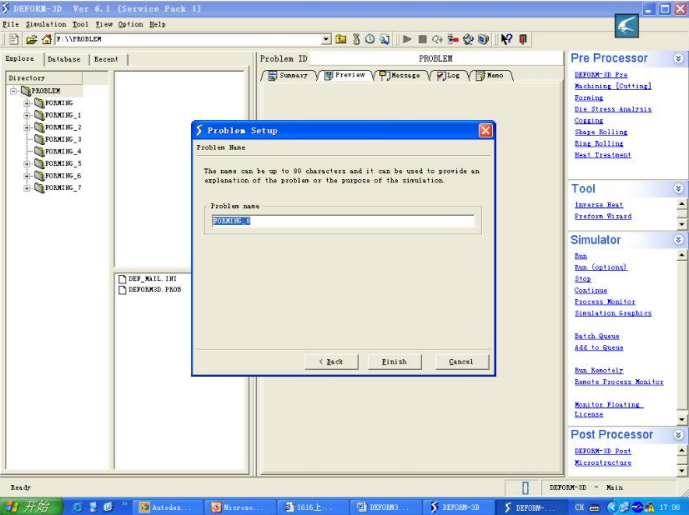
Task: Open the Help menu
Action: pos(157,25)
